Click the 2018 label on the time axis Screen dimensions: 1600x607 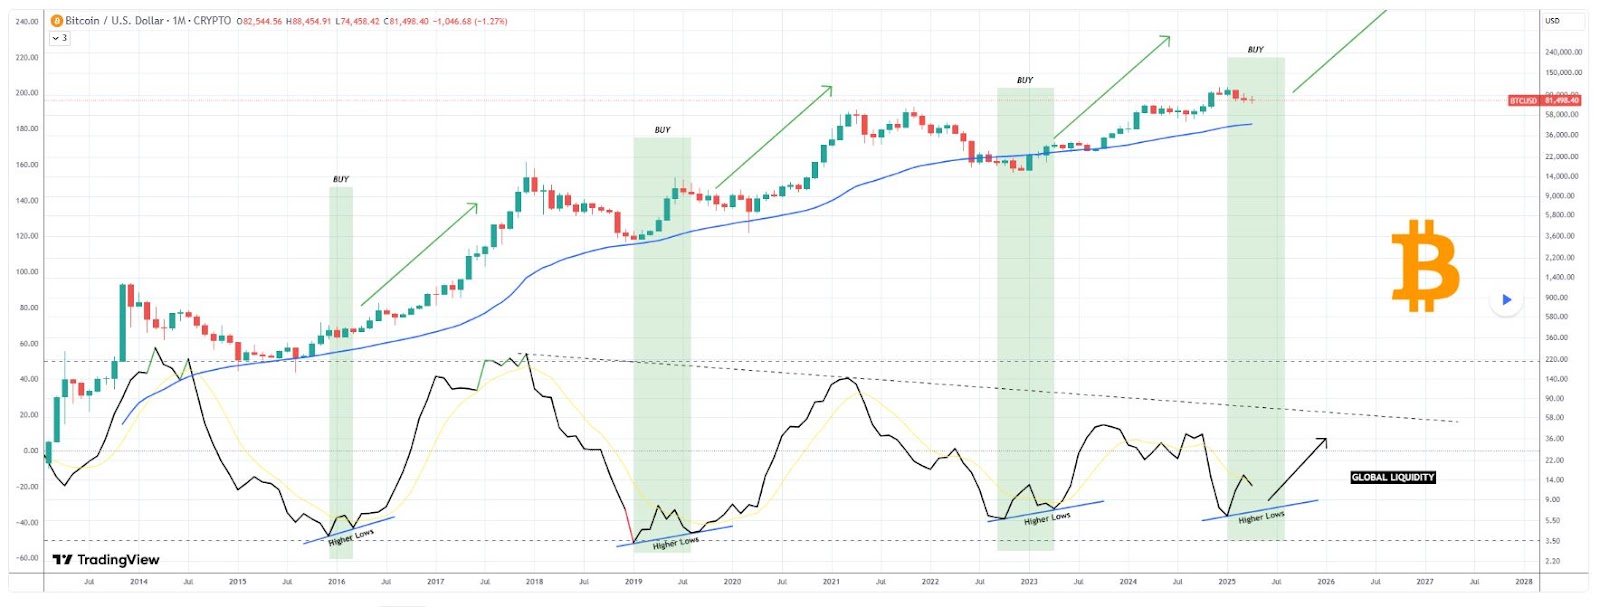534,581
